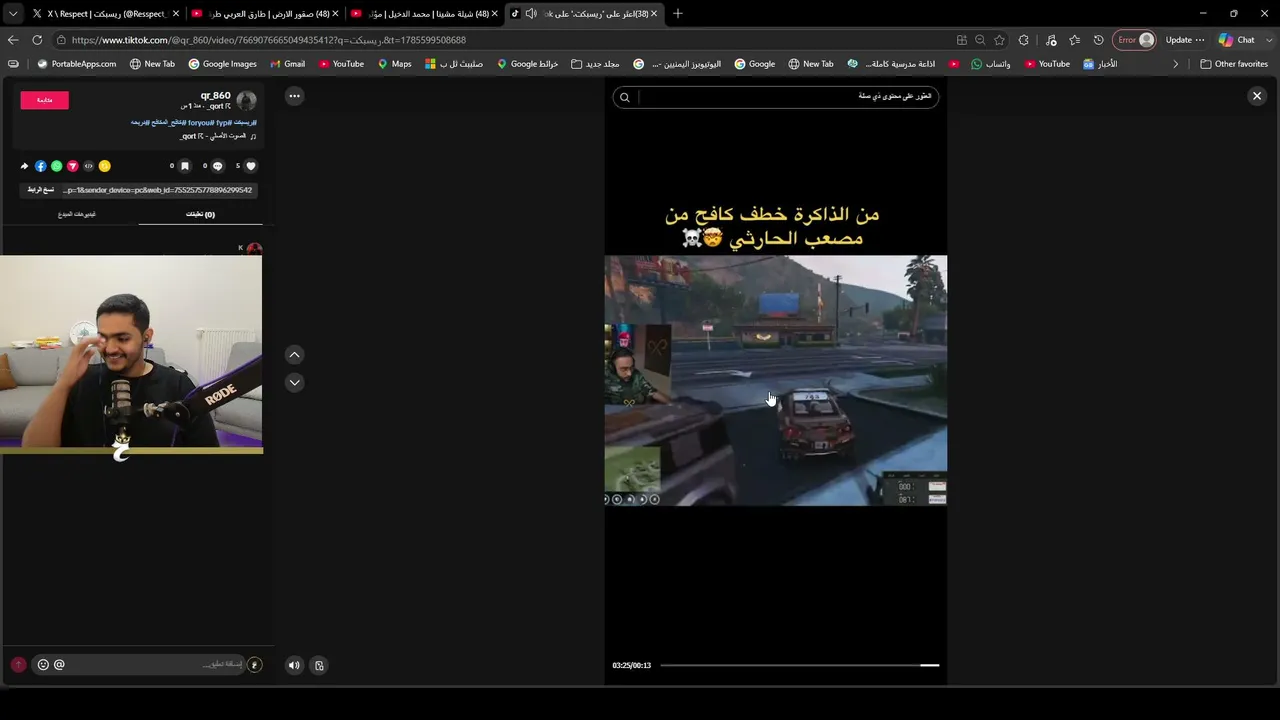The width and height of the screenshot is (1280, 720).
Task: Open browser history icon
Action: [1099, 40]
